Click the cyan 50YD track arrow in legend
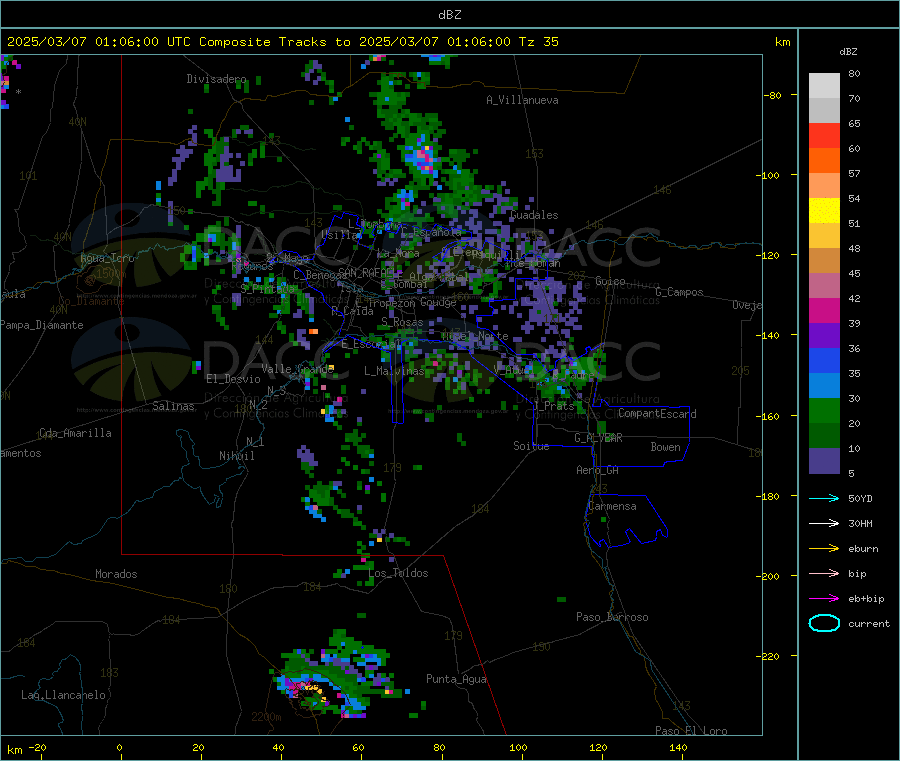The height and width of the screenshot is (761, 900). [x=824, y=498]
